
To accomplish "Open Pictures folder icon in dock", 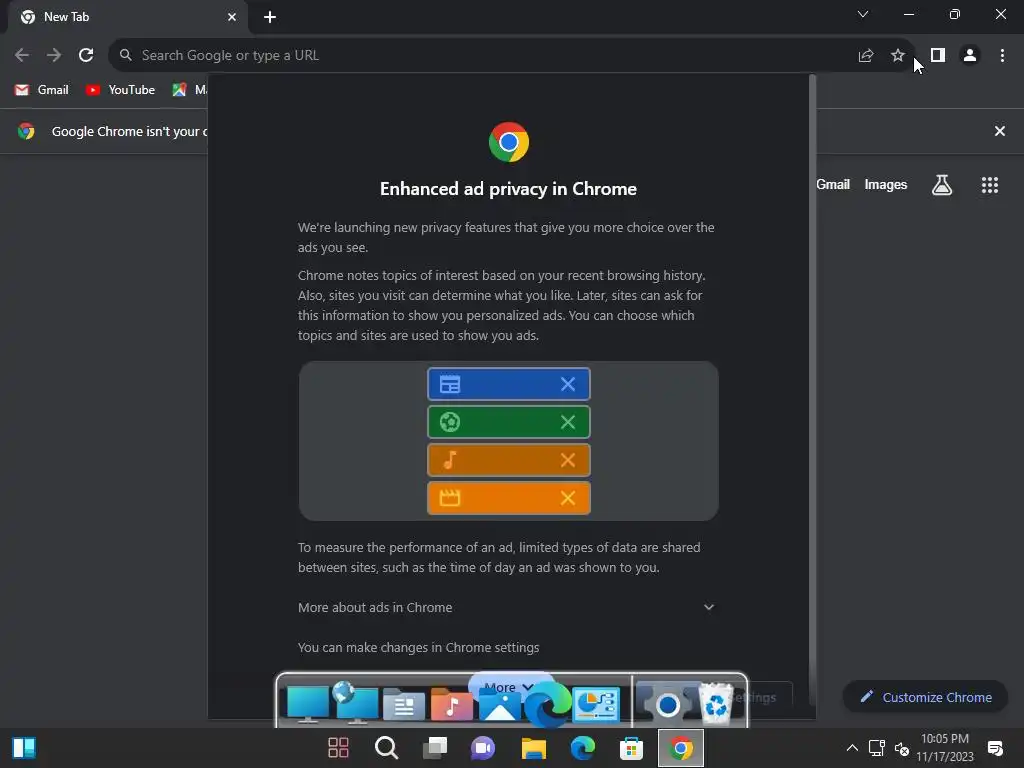I will coord(499,705).
